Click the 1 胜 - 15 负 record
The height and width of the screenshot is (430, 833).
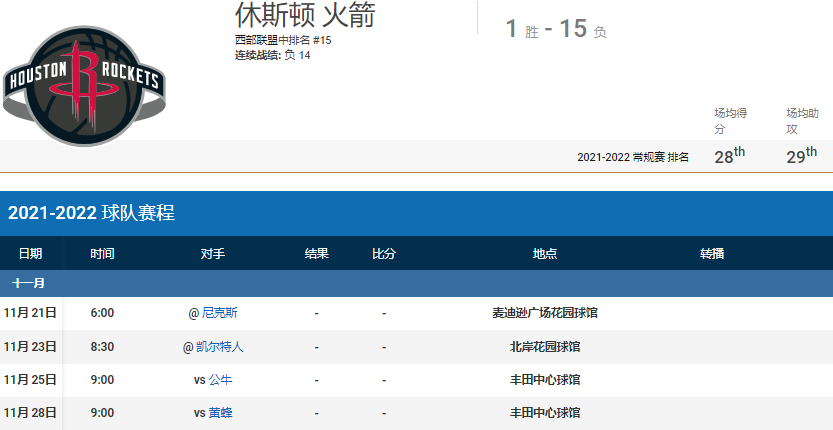point(556,29)
